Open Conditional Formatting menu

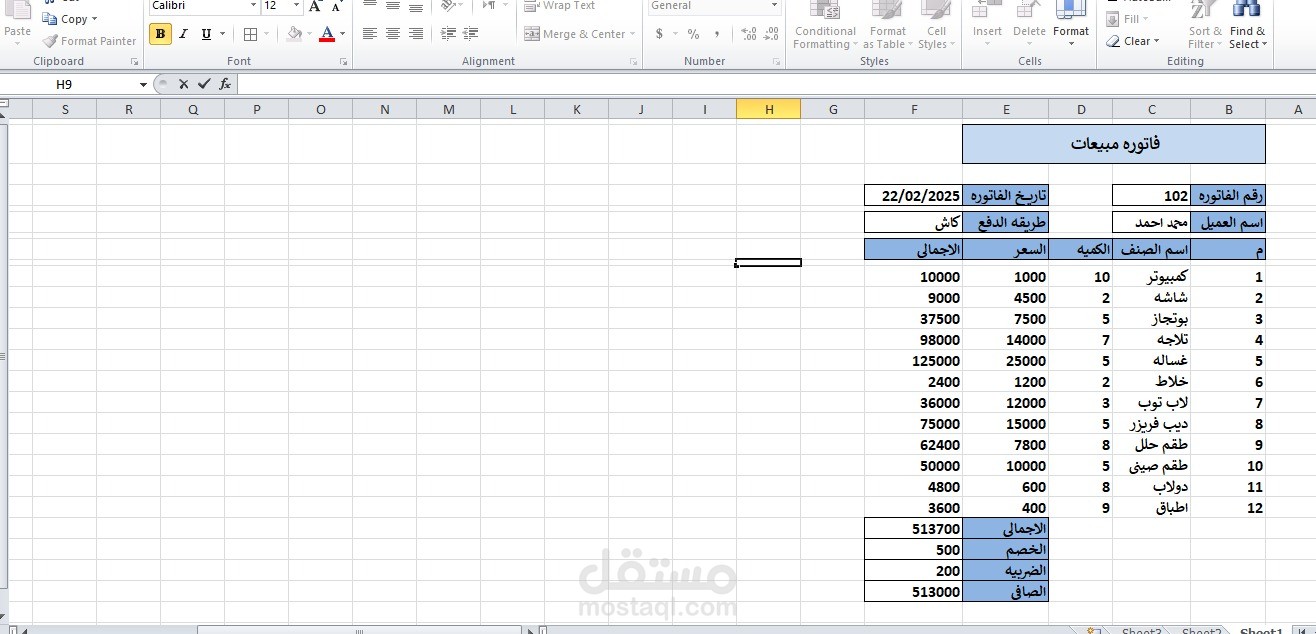[x=825, y=26]
